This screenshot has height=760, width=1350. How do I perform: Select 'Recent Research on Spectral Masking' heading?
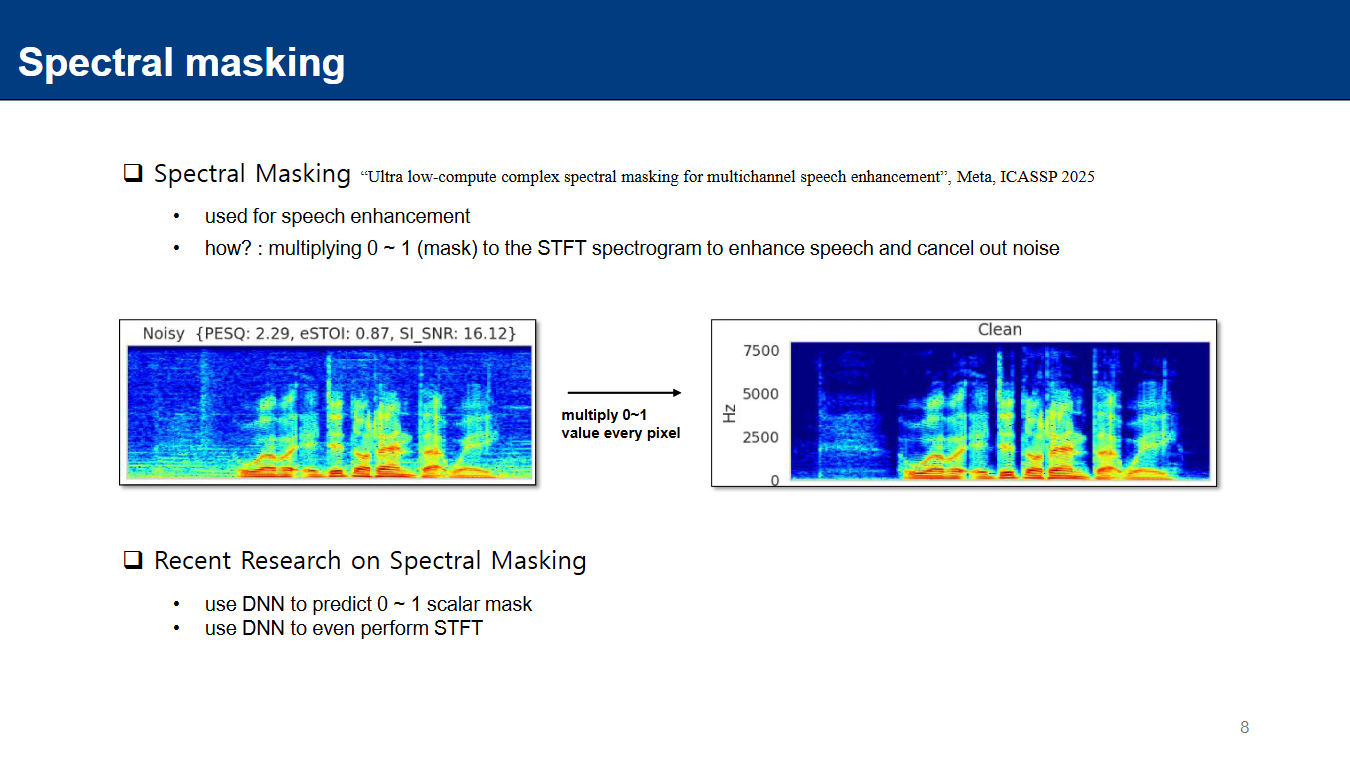370,561
